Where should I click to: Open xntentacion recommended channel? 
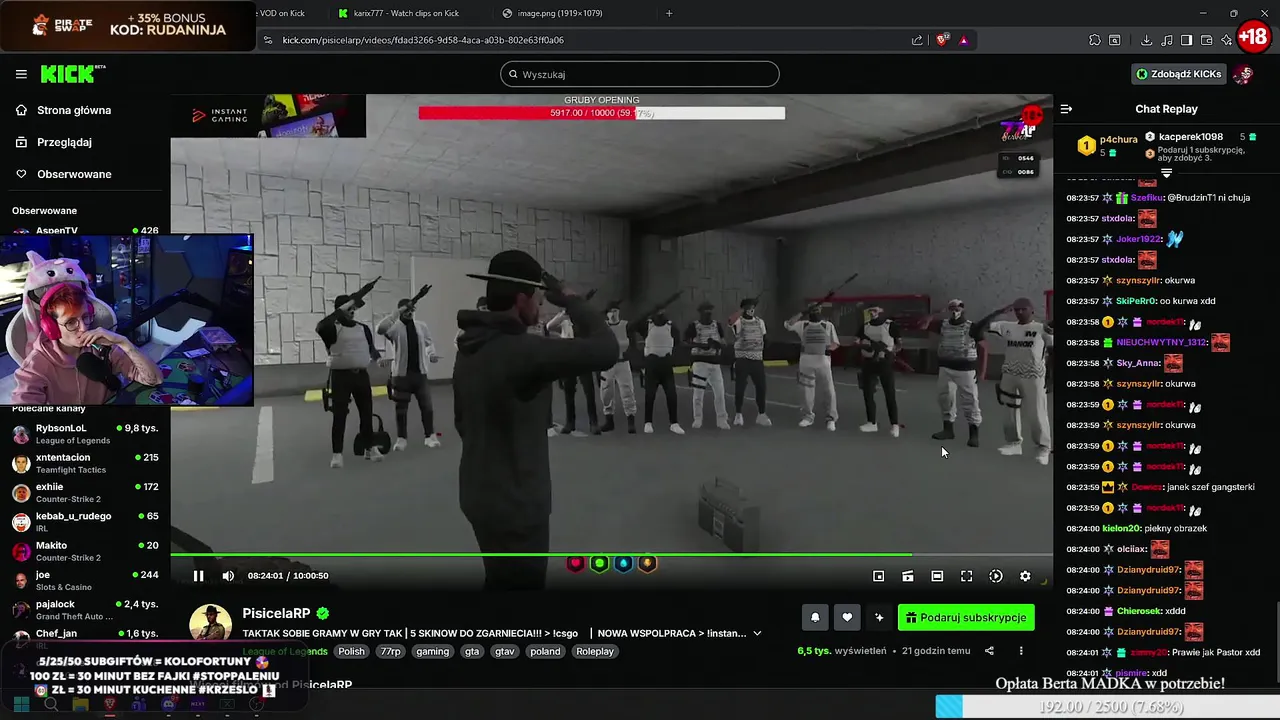85,463
